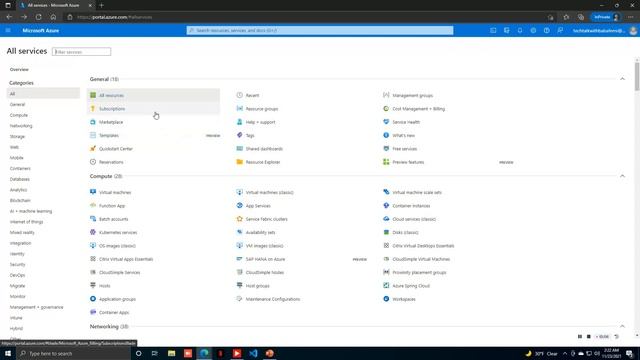
Task: Open File Explorer from the taskbar
Action: (x=171, y=353)
